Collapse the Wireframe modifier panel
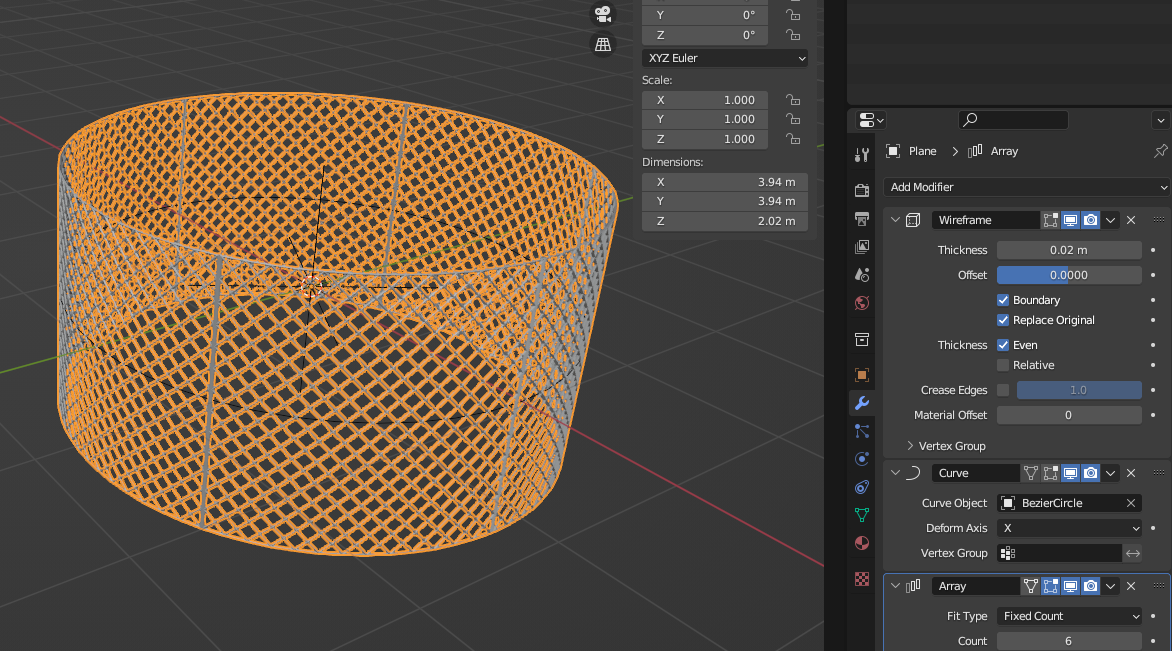This screenshot has height=651, width=1172. coord(895,220)
